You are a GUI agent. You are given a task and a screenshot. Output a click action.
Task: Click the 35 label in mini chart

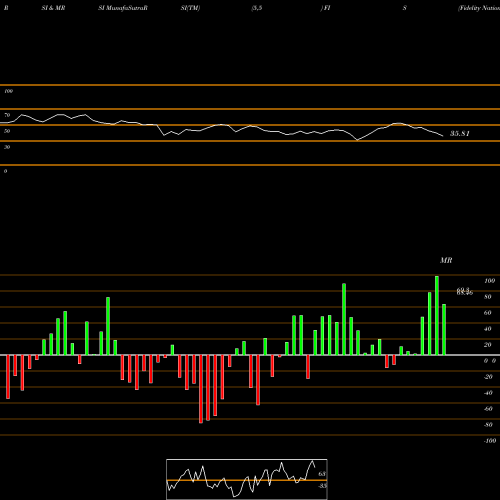click(x=322, y=486)
